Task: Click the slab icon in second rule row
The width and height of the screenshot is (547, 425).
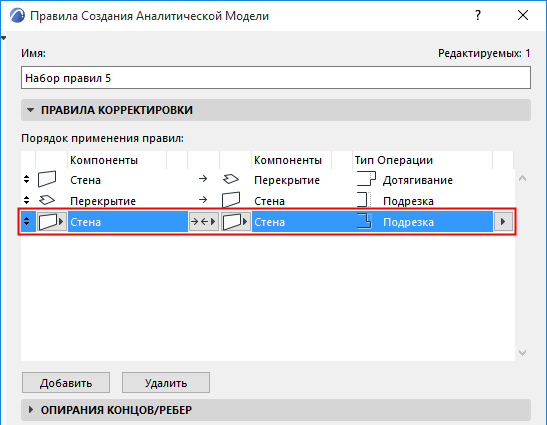Action: (x=47, y=200)
